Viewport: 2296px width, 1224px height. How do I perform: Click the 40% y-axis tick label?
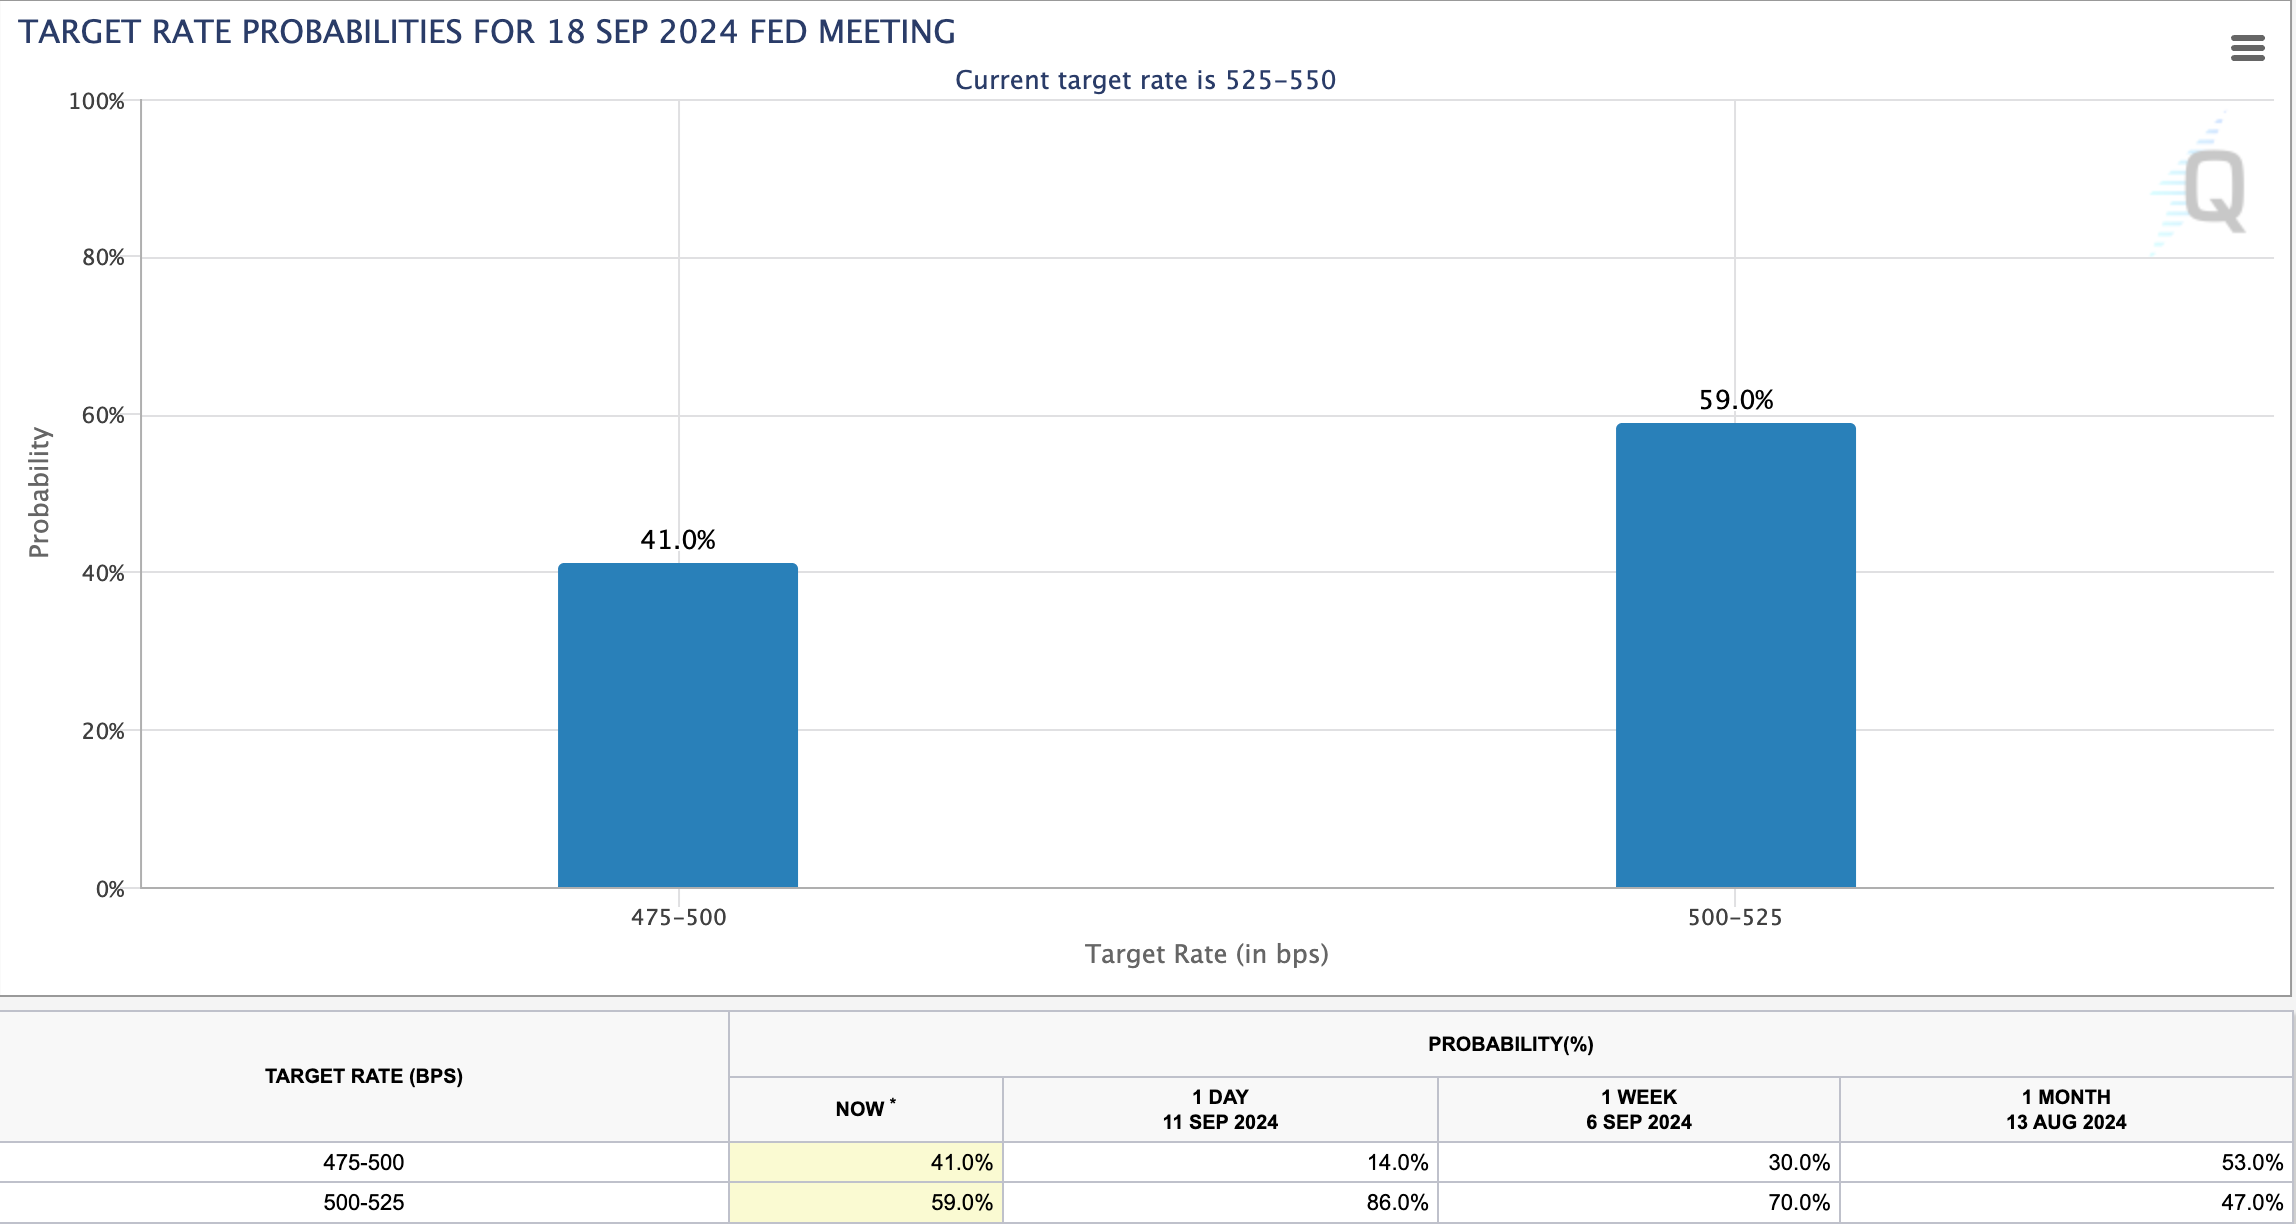coord(103,573)
